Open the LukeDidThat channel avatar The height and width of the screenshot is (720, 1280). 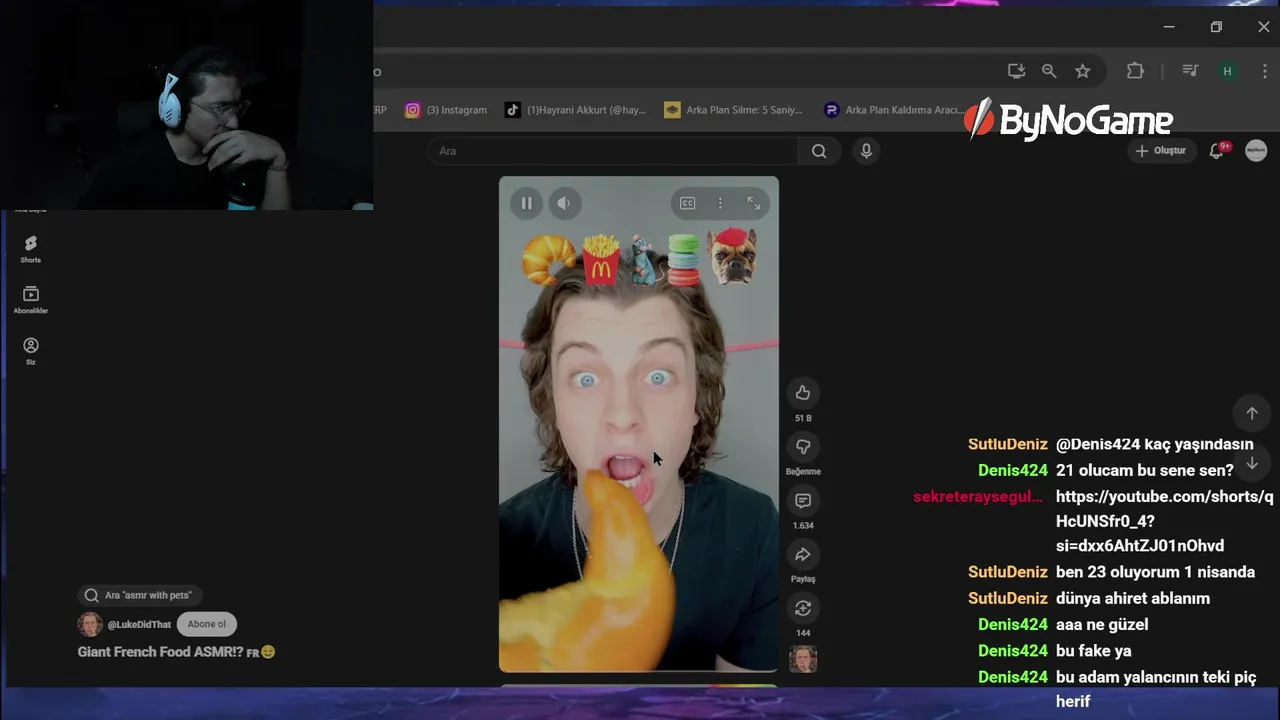[x=90, y=624]
